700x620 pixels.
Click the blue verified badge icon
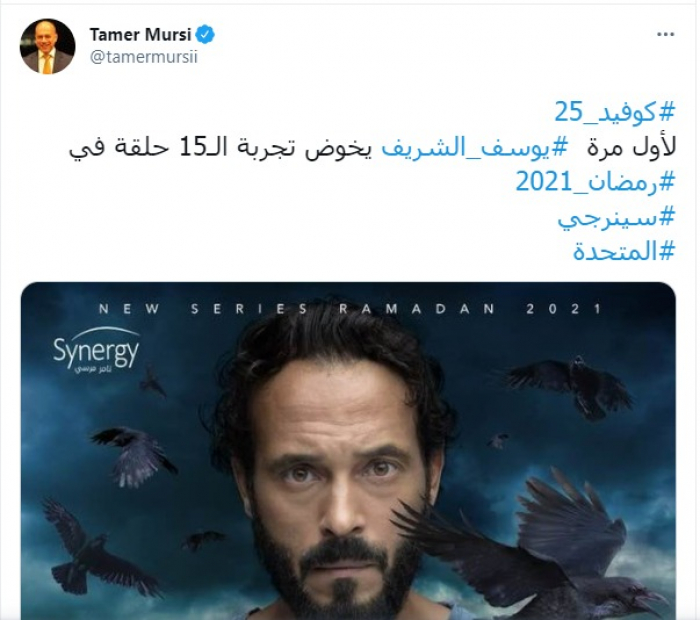click(205, 34)
